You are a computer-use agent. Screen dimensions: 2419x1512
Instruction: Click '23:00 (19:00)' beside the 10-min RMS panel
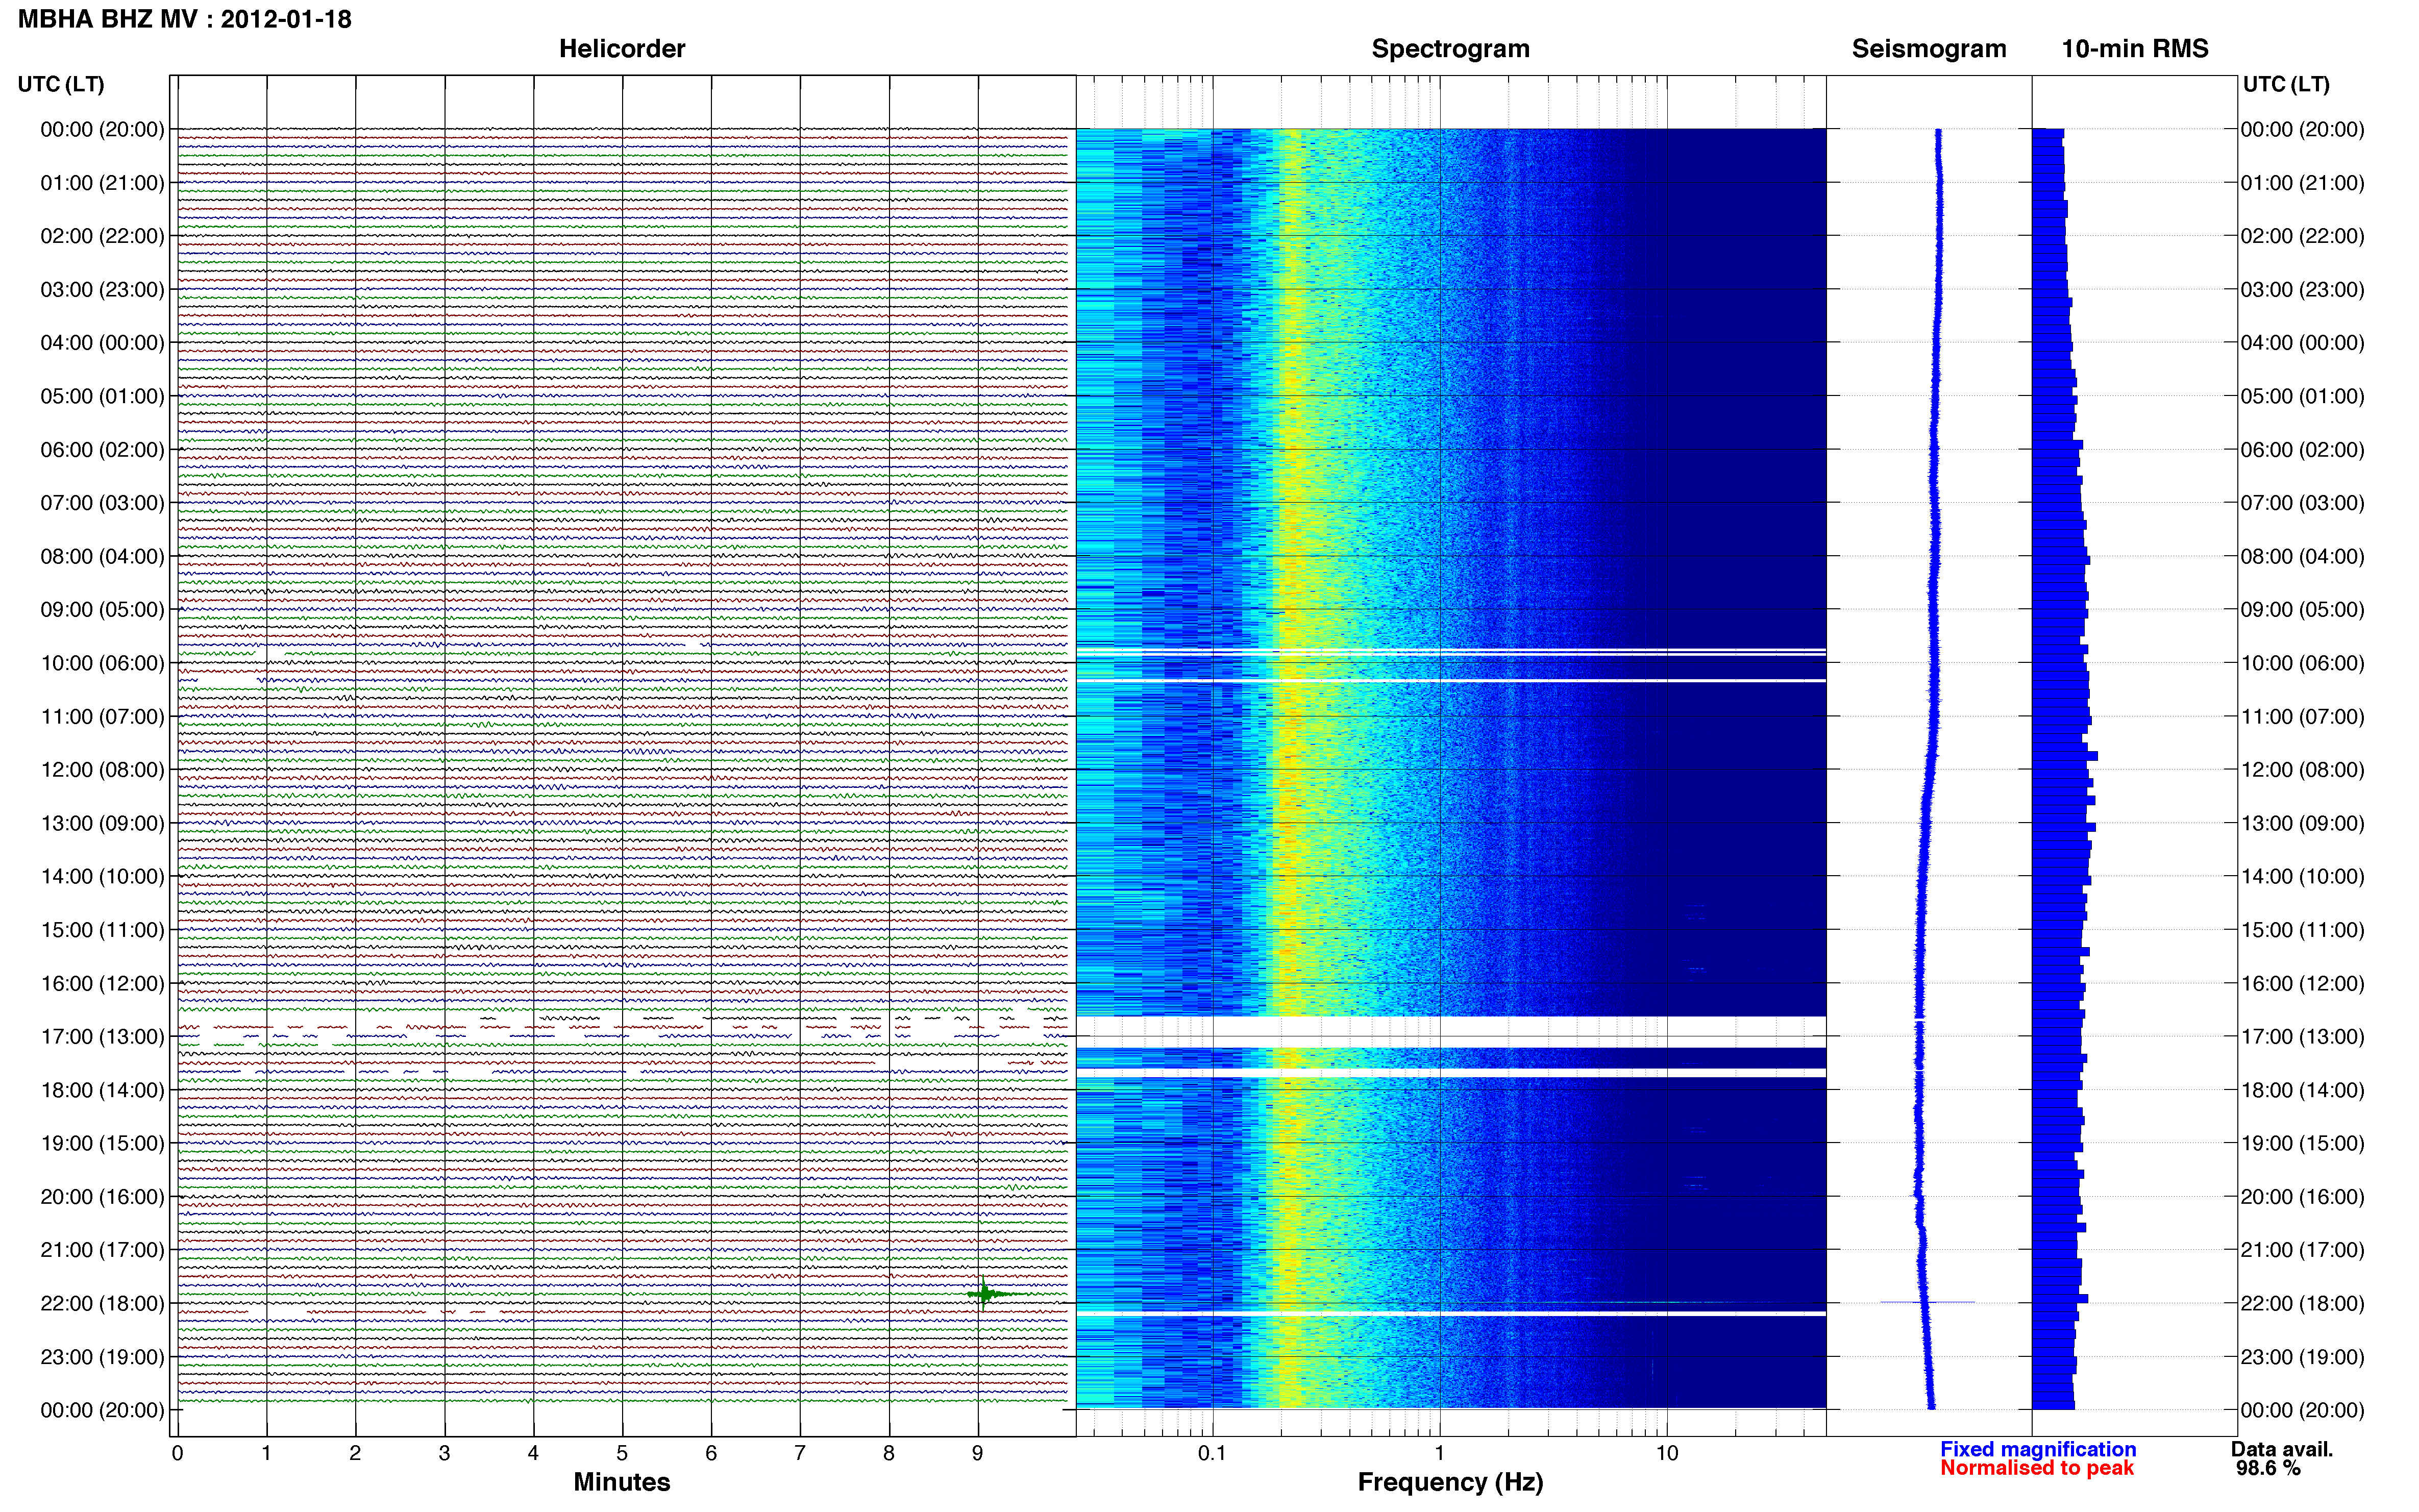pyautogui.click(x=2302, y=1357)
